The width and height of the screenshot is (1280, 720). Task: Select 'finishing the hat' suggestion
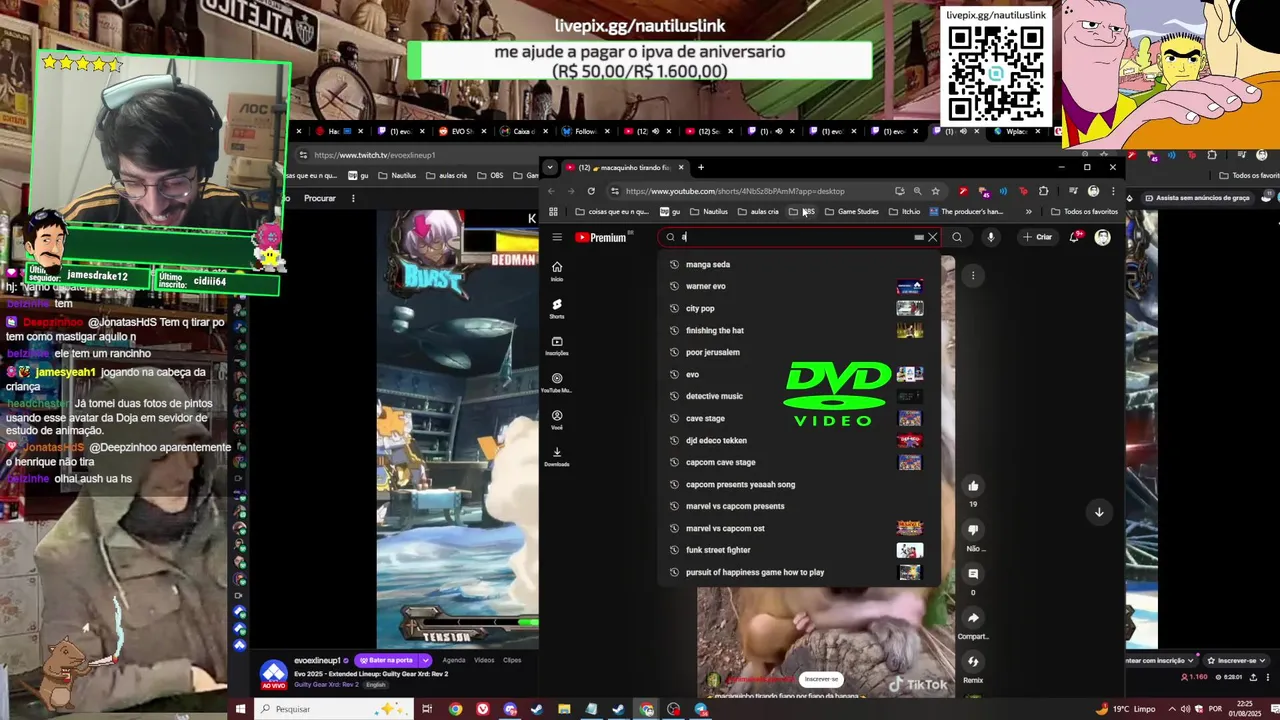[798, 330]
